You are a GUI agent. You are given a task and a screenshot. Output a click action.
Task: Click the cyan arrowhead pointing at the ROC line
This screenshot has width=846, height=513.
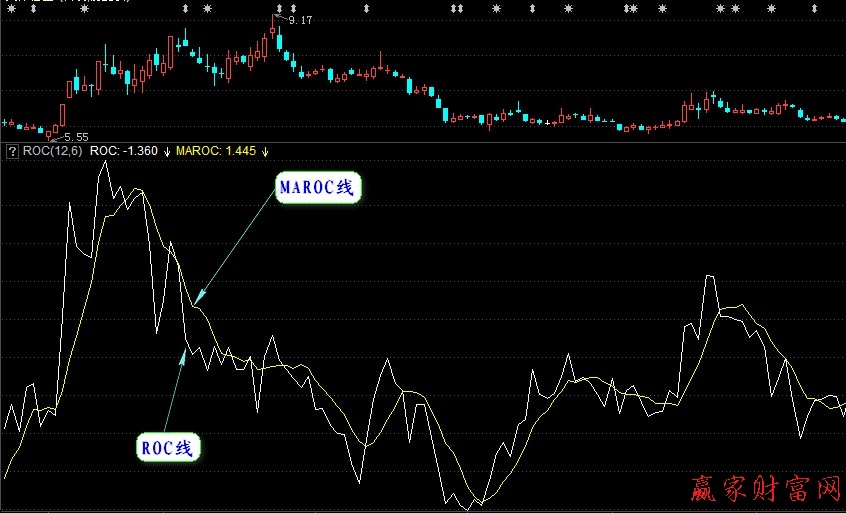tap(183, 346)
